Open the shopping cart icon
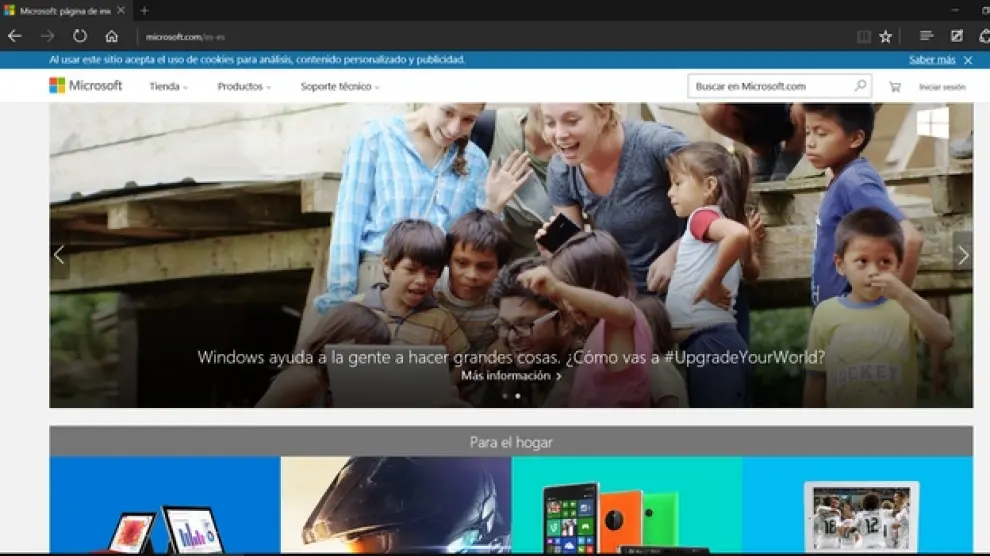990x556 pixels. coord(894,87)
